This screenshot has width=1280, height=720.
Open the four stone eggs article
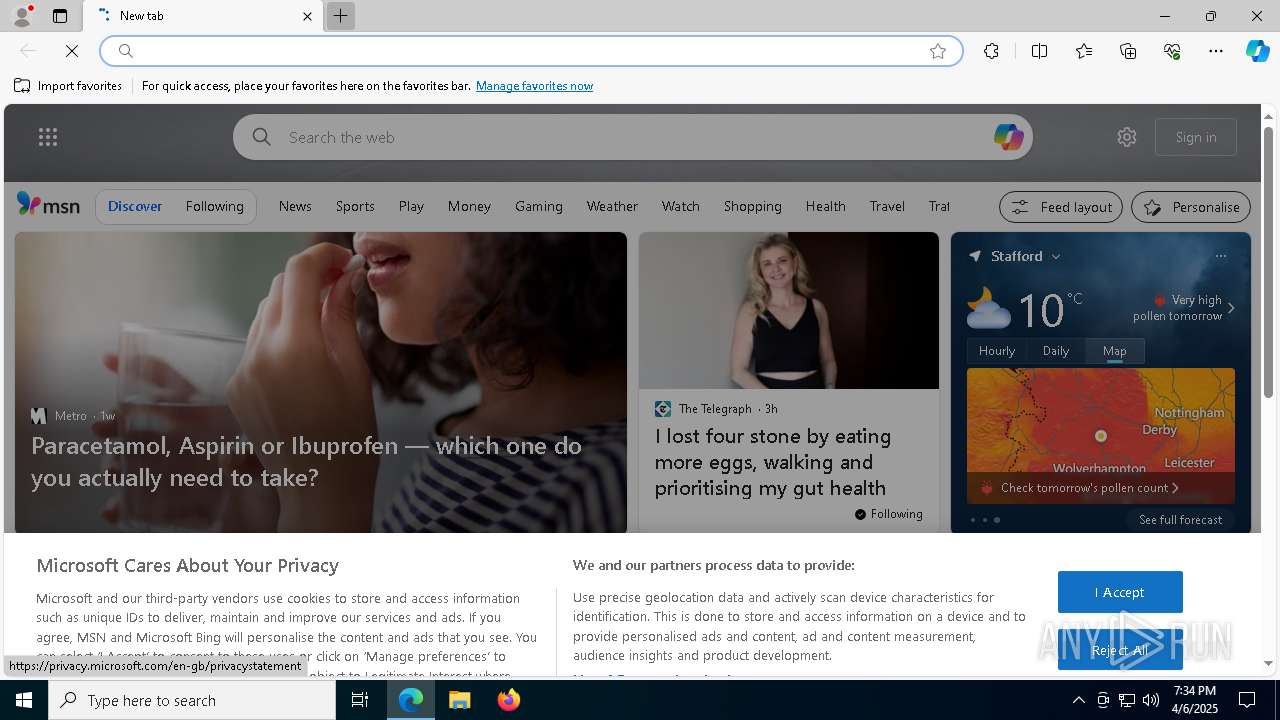(773, 462)
